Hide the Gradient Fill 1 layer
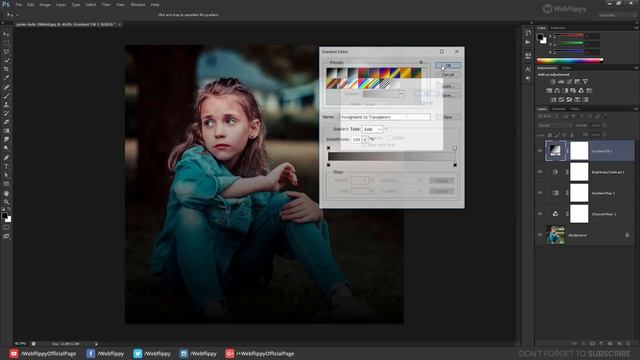Image resolution: width=640 pixels, height=360 pixels. click(x=540, y=151)
